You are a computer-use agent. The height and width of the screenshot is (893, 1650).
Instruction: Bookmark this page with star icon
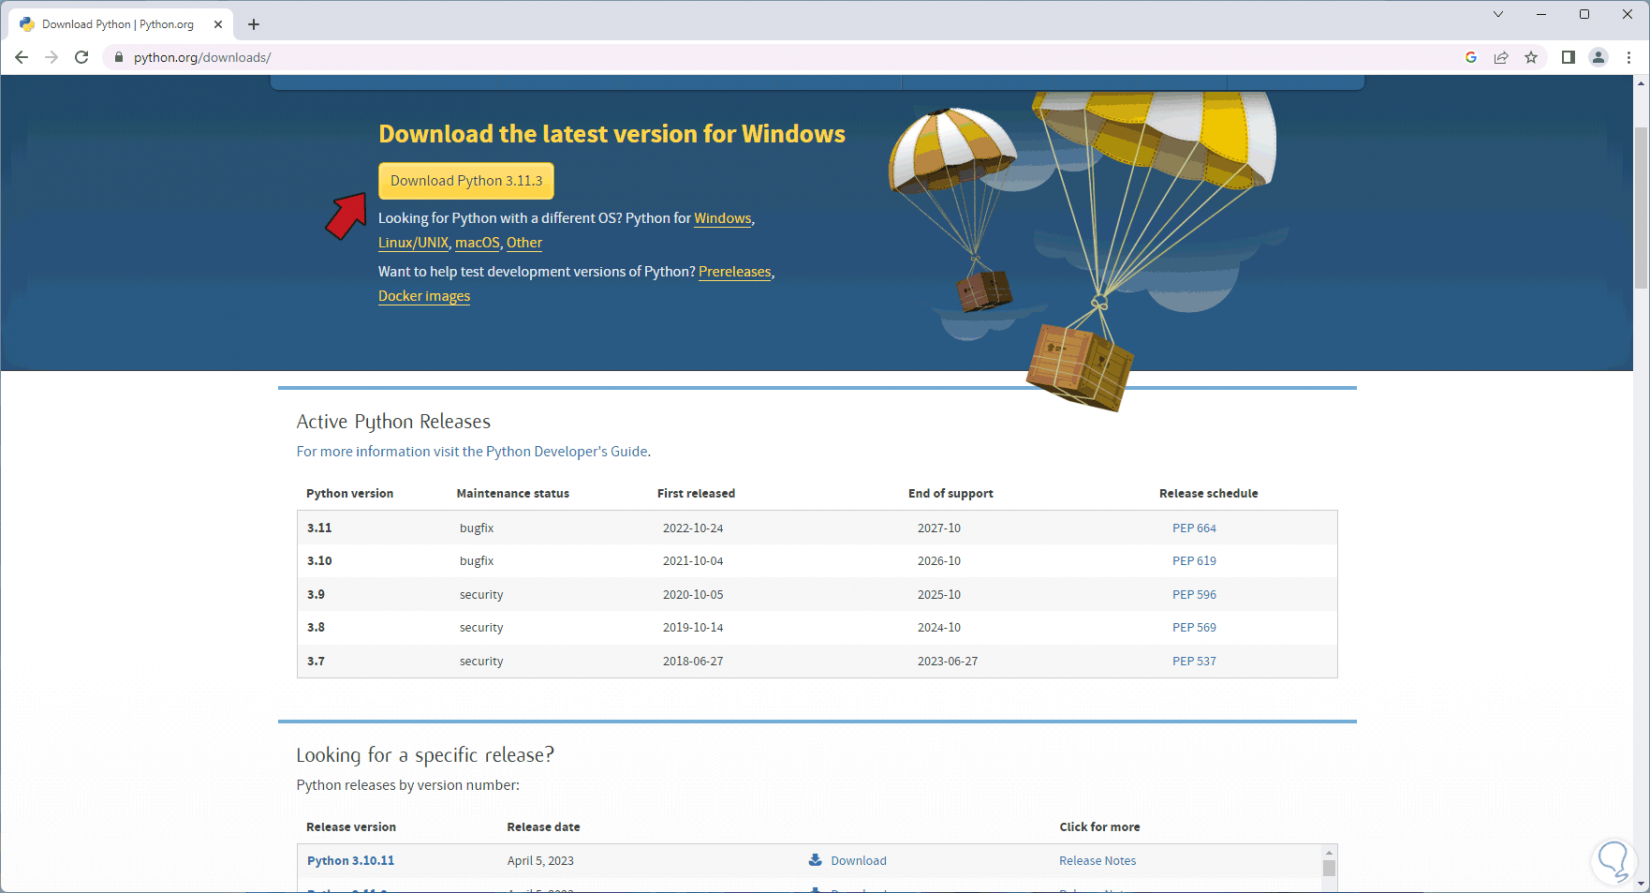pyautogui.click(x=1531, y=58)
